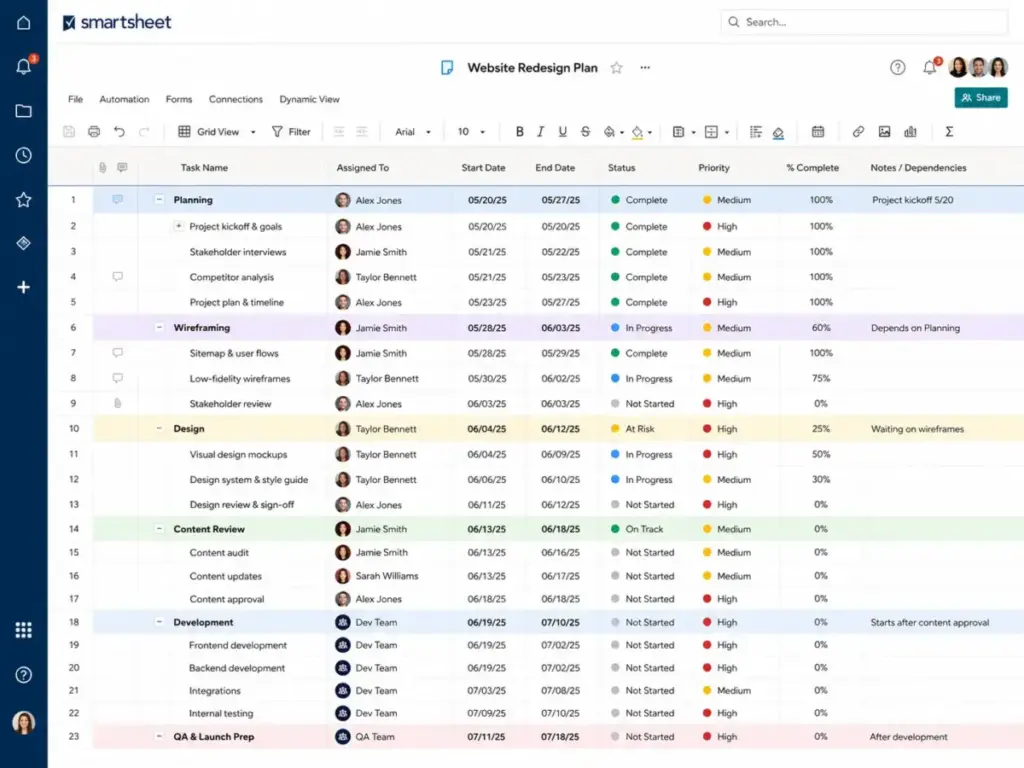Click the clear formatting eraser icon

pyautogui.click(x=778, y=133)
